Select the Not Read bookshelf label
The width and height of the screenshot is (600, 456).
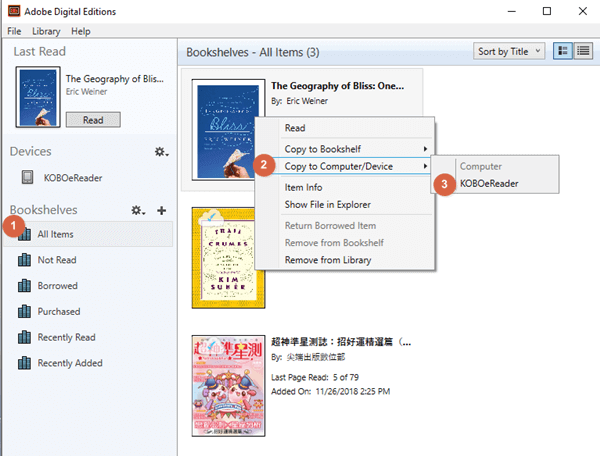pos(57,260)
